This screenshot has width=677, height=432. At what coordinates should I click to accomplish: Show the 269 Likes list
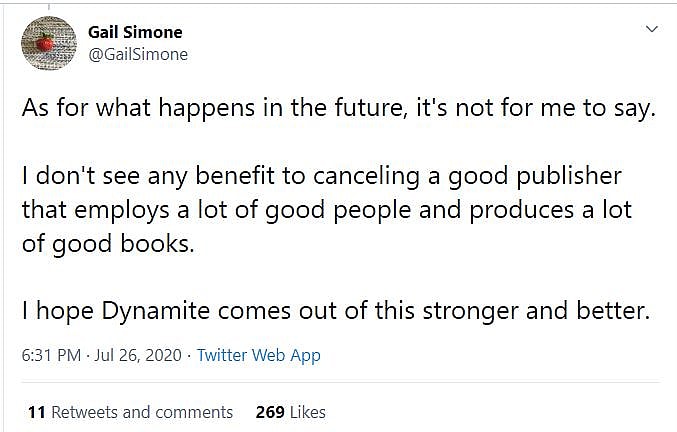(x=290, y=412)
